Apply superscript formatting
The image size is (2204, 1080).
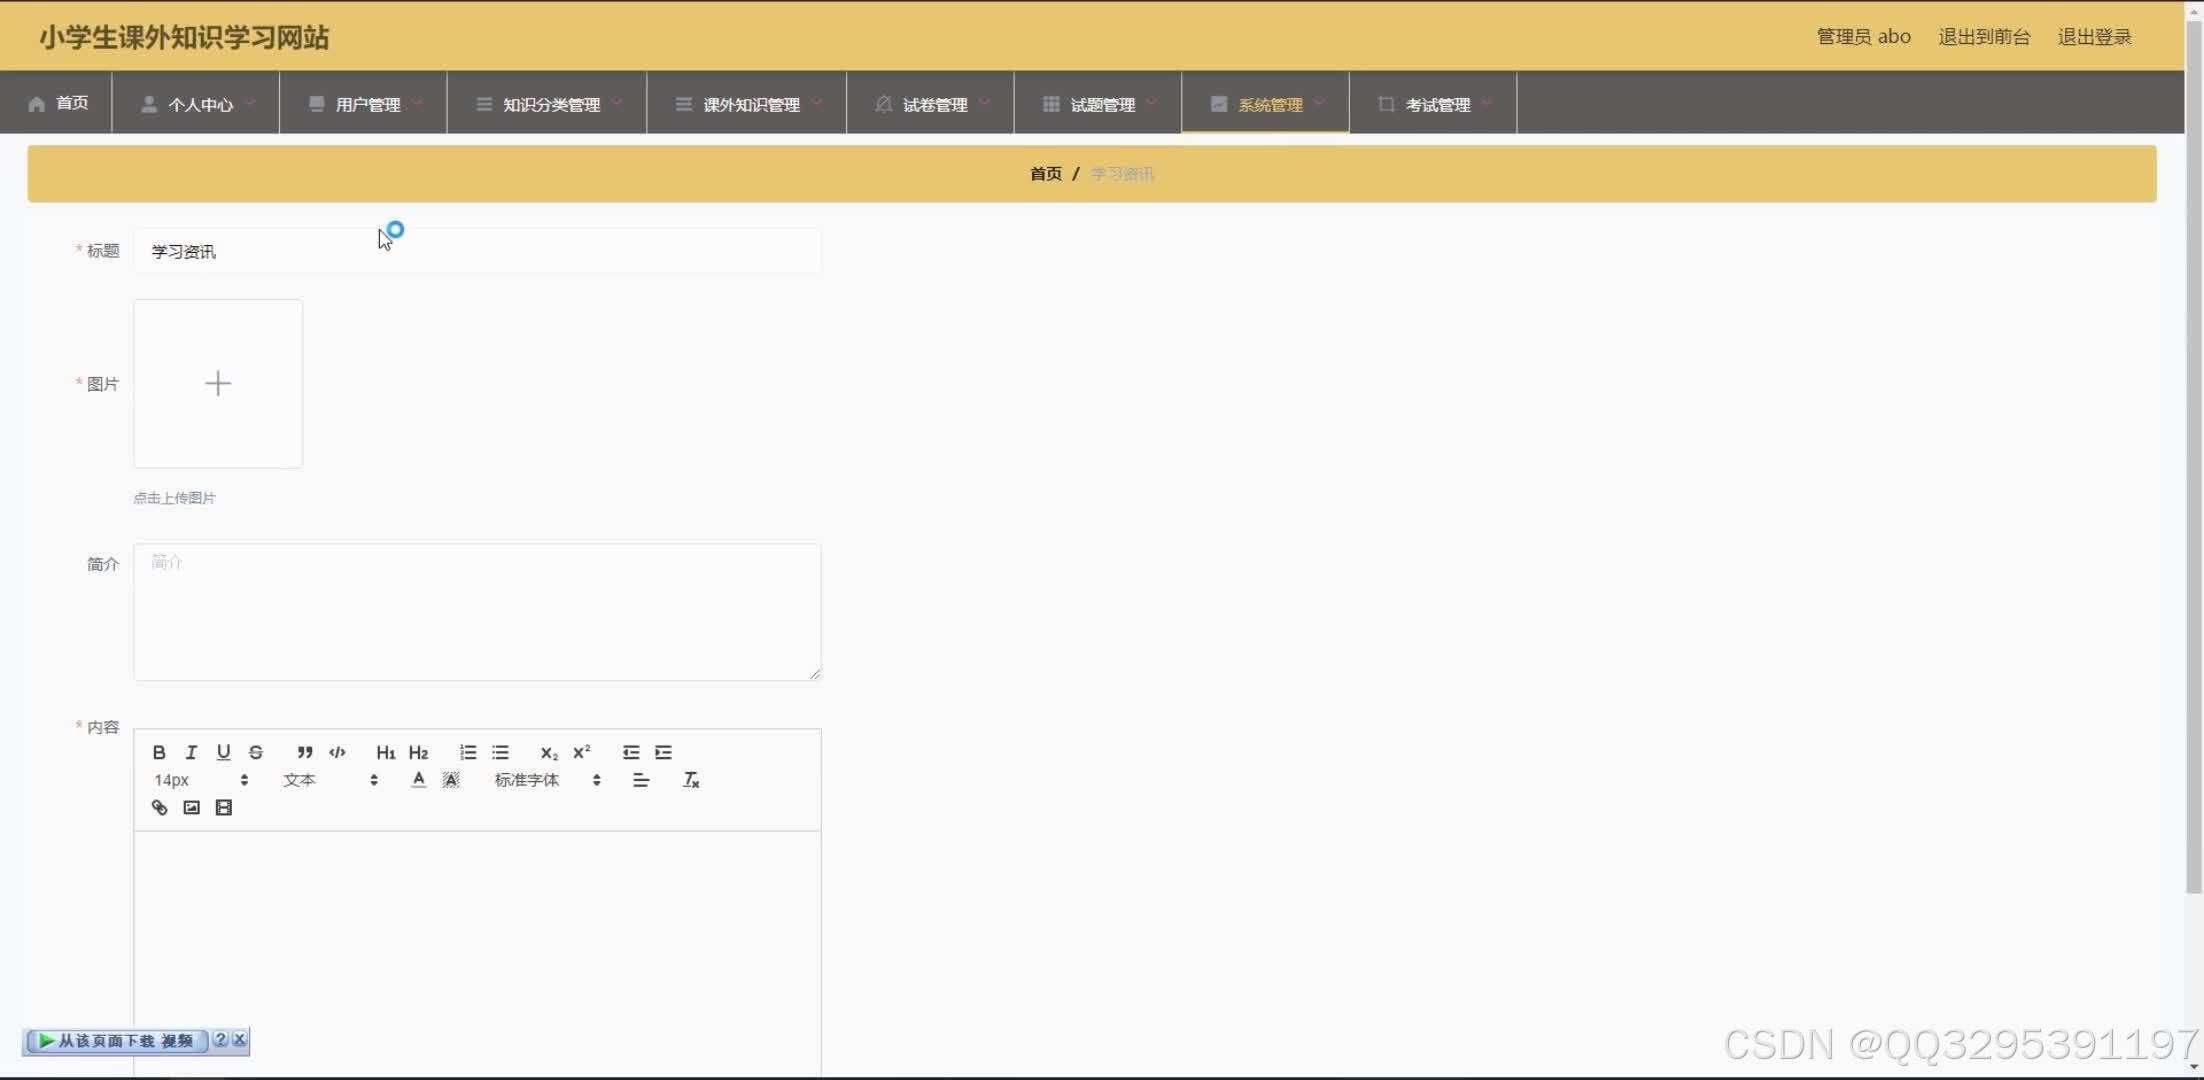tap(582, 752)
